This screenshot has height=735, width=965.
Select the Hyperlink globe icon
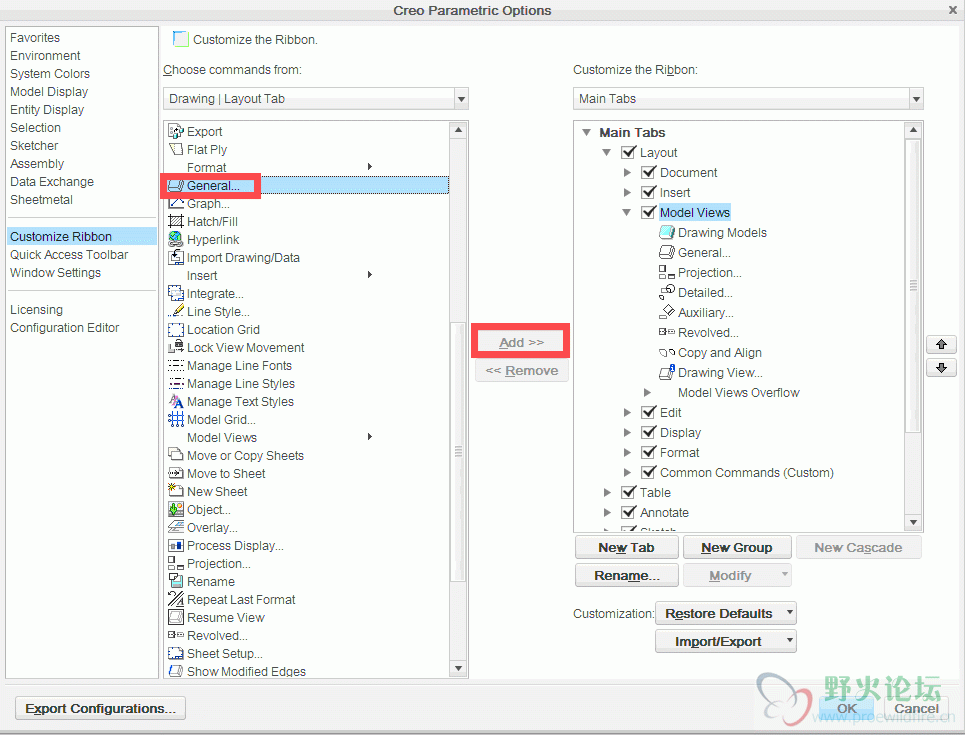coord(176,239)
